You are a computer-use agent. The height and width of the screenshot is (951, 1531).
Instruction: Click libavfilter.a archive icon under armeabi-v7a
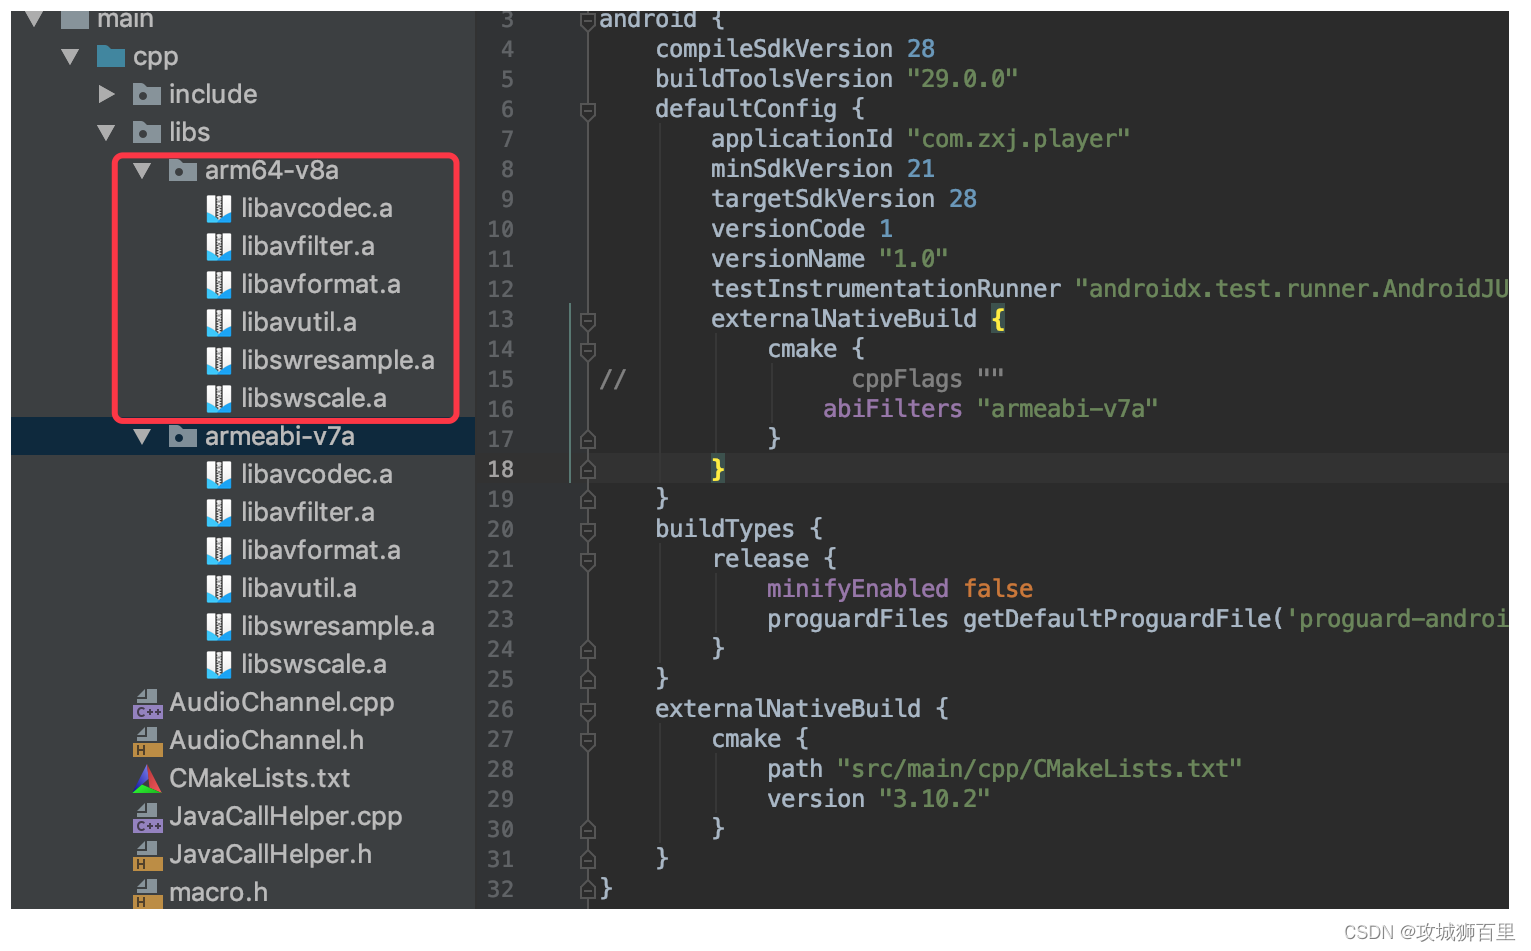click(219, 512)
